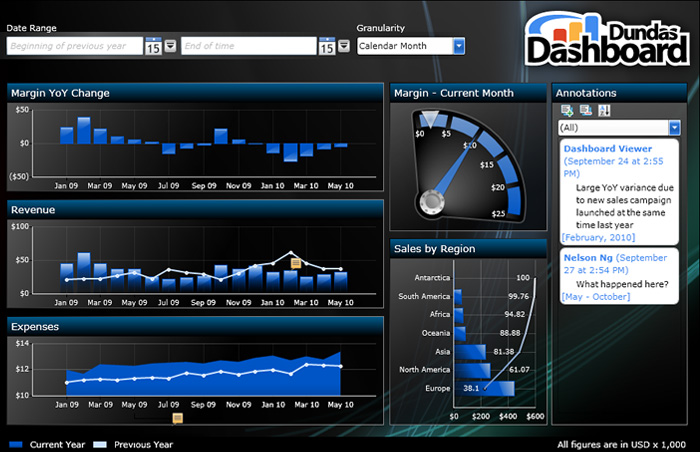Click the [May - October] annotation link
700x452 pixels.
tap(597, 297)
